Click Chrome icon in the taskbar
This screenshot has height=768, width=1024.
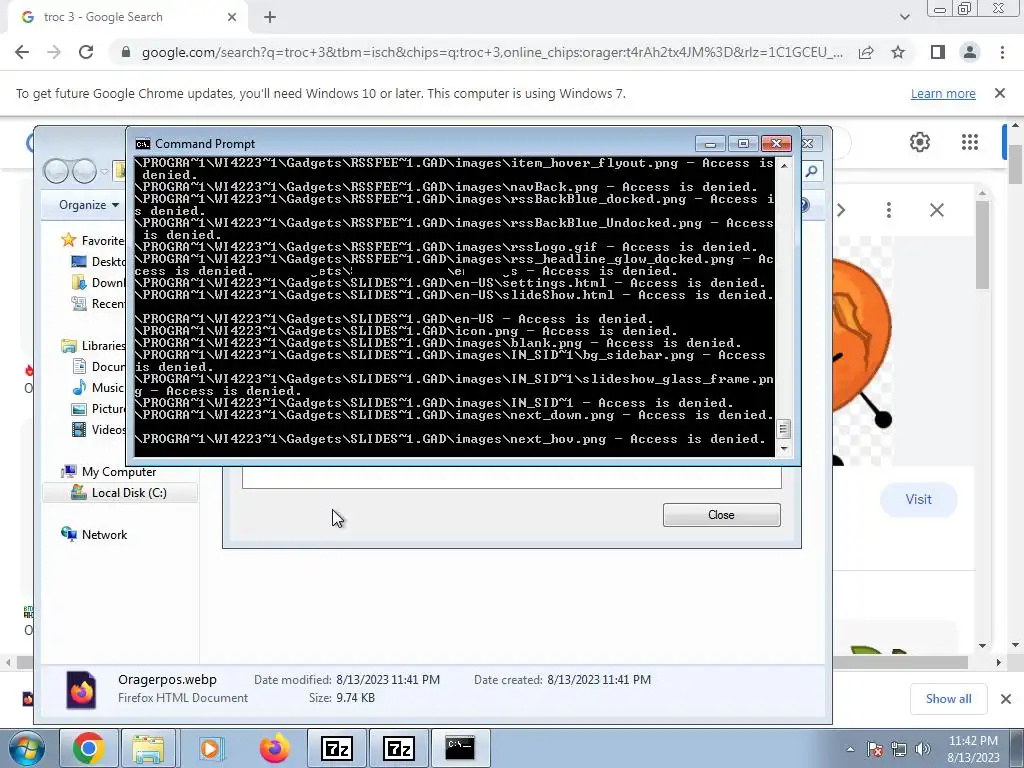click(x=89, y=748)
